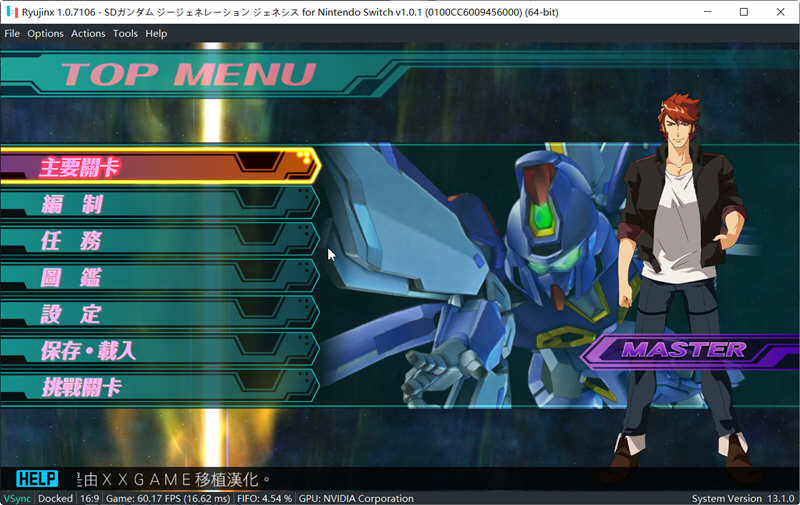Open the File menu
The width and height of the screenshot is (800, 505).
click(12, 34)
